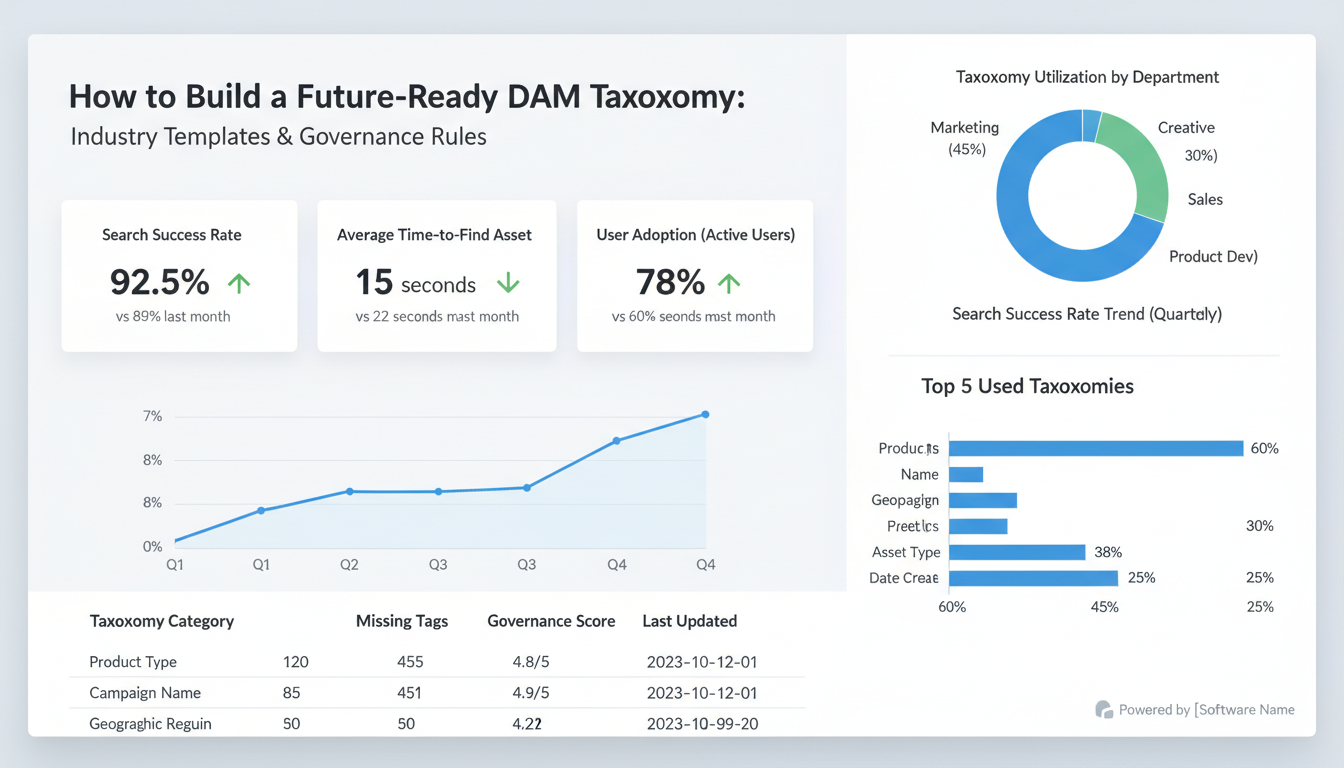Click the Top 5 Used Taxoxomies heading
Screen dimensions: 1344x768
[1027, 386]
